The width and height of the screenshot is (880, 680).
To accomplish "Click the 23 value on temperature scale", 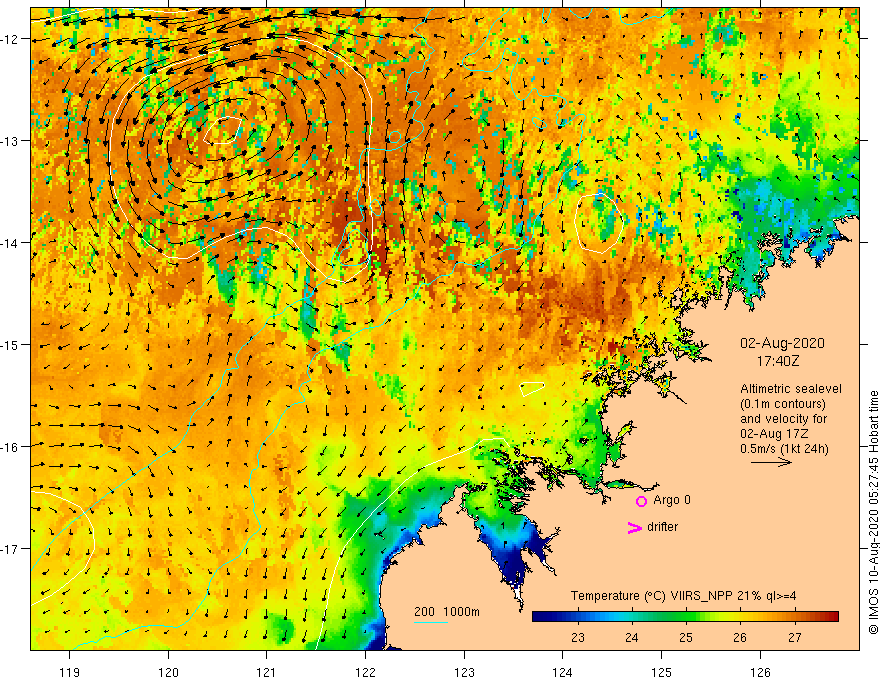I will point(578,637).
